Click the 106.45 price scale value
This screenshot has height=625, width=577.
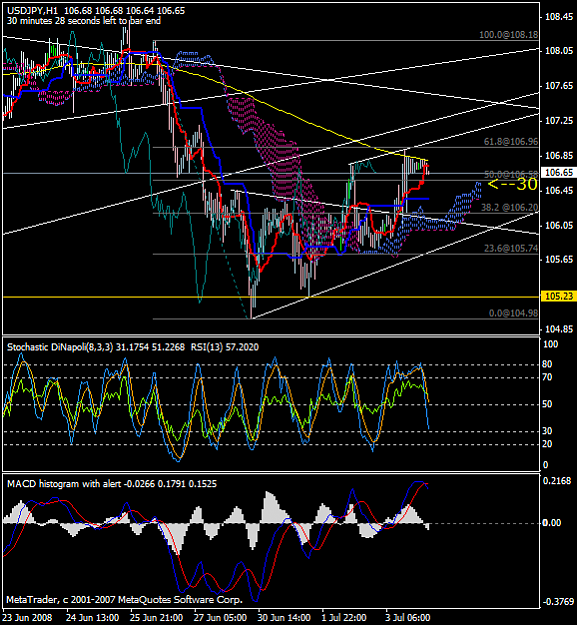pyautogui.click(x=559, y=191)
